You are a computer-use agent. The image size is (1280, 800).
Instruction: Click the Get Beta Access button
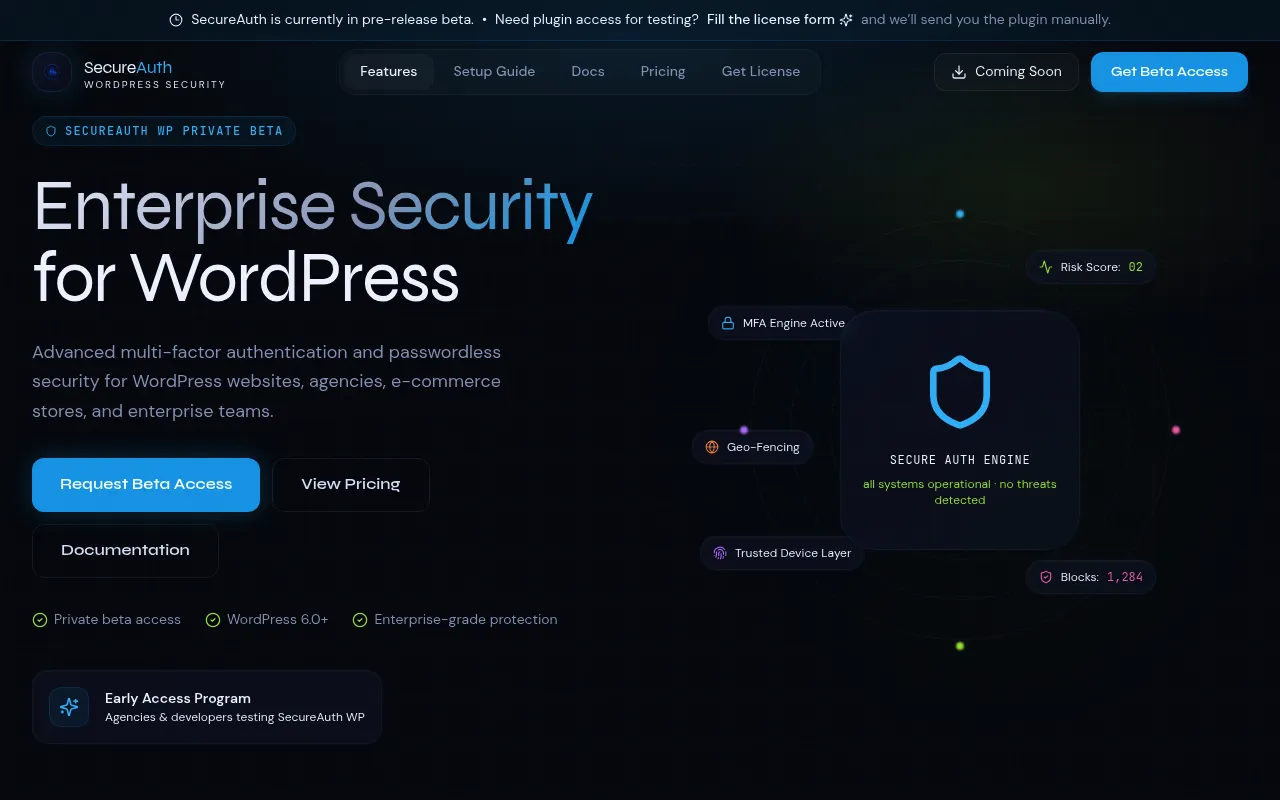[1169, 72]
